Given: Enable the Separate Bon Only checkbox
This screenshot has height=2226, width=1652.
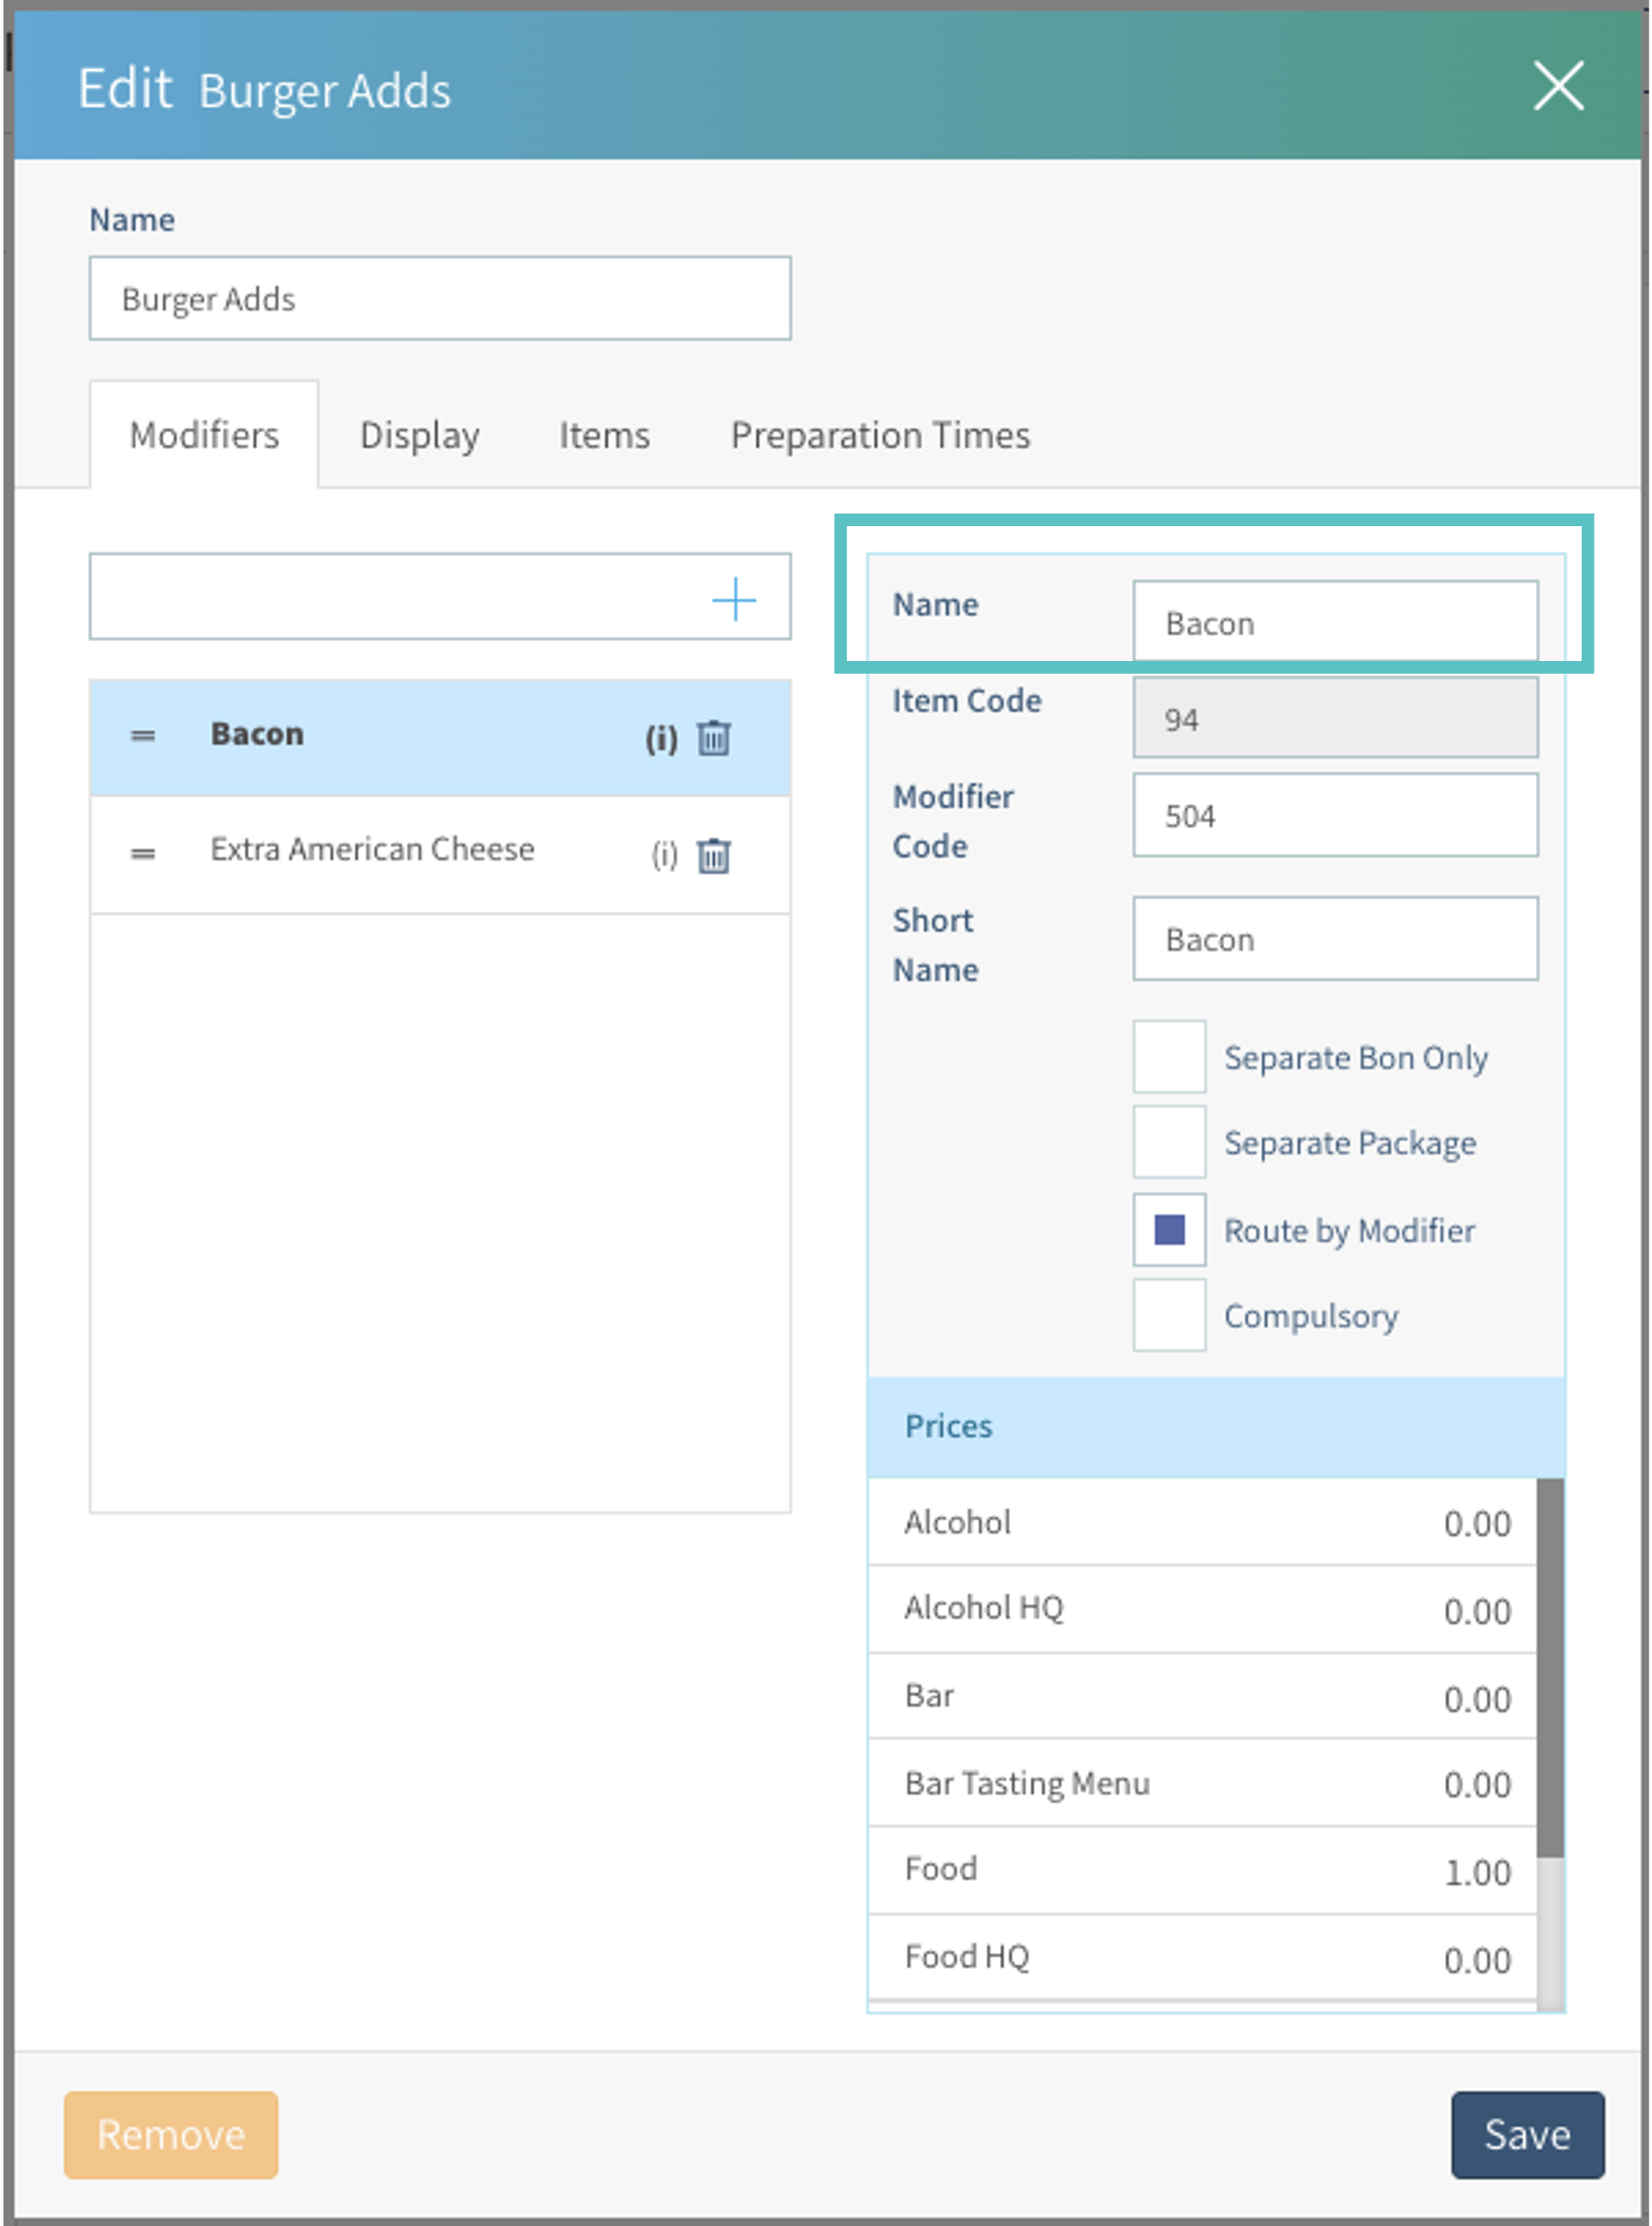Looking at the screenshot, I should point(1168,1056).
